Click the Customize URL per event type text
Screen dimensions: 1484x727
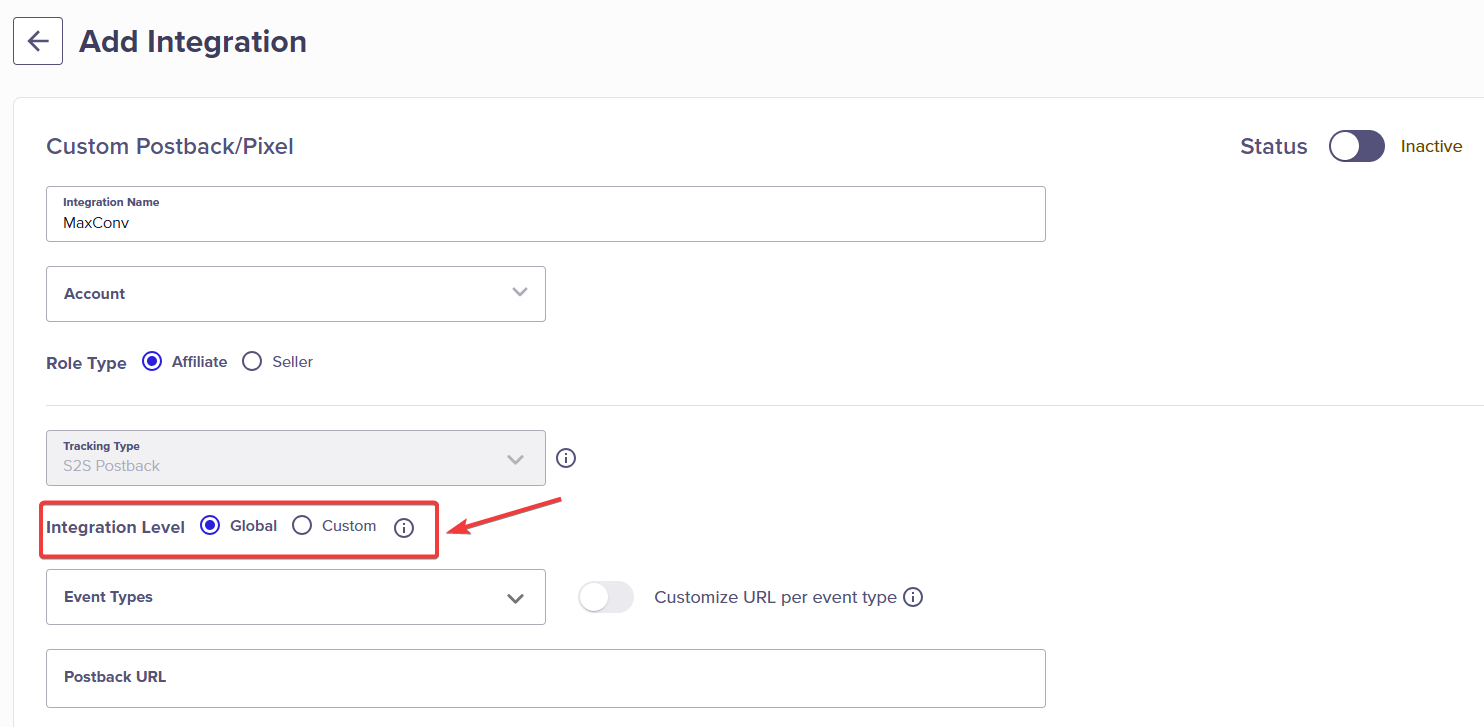[x=775, y=597]
